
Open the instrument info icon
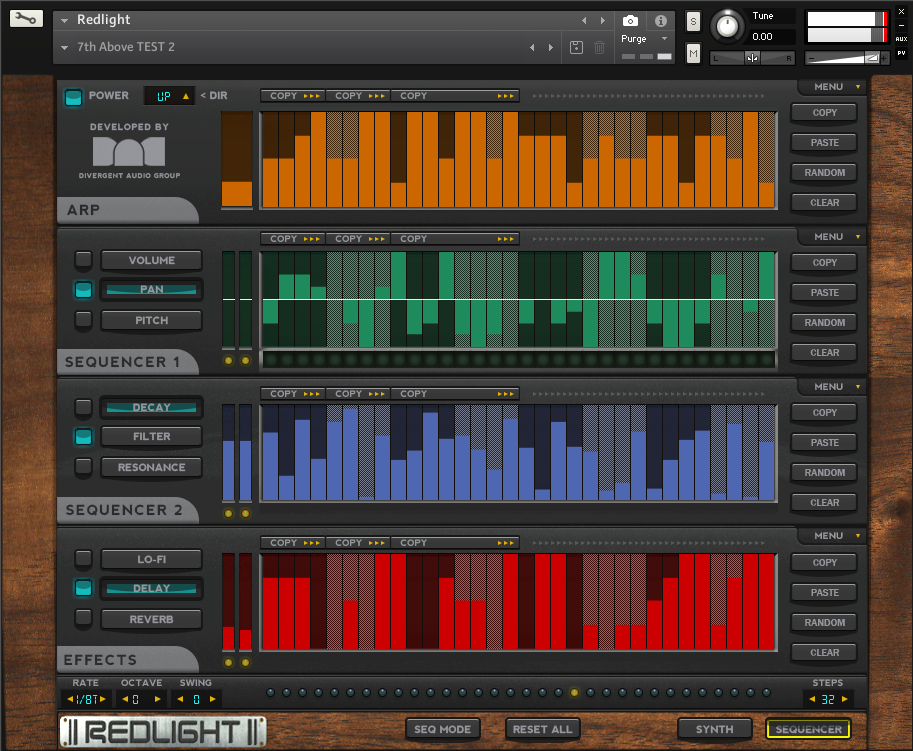660,21
